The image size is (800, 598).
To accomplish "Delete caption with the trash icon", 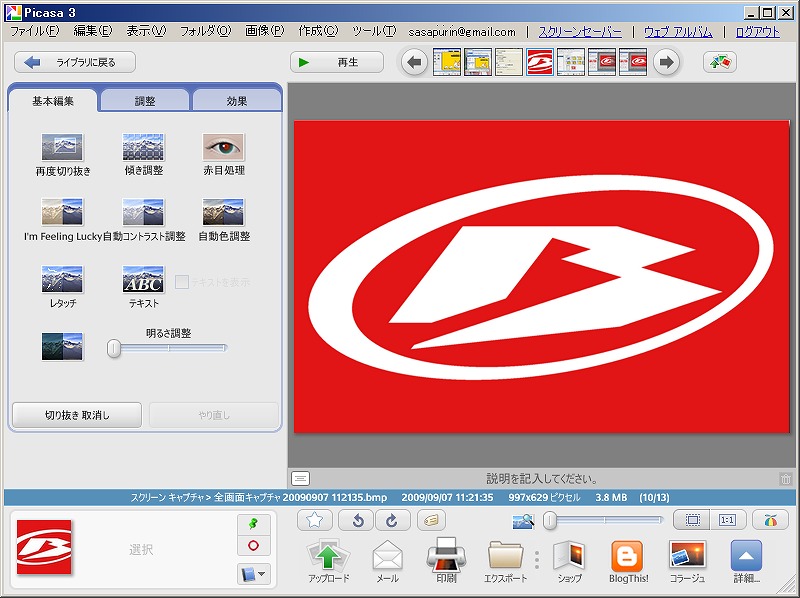I will coord(786,479).
